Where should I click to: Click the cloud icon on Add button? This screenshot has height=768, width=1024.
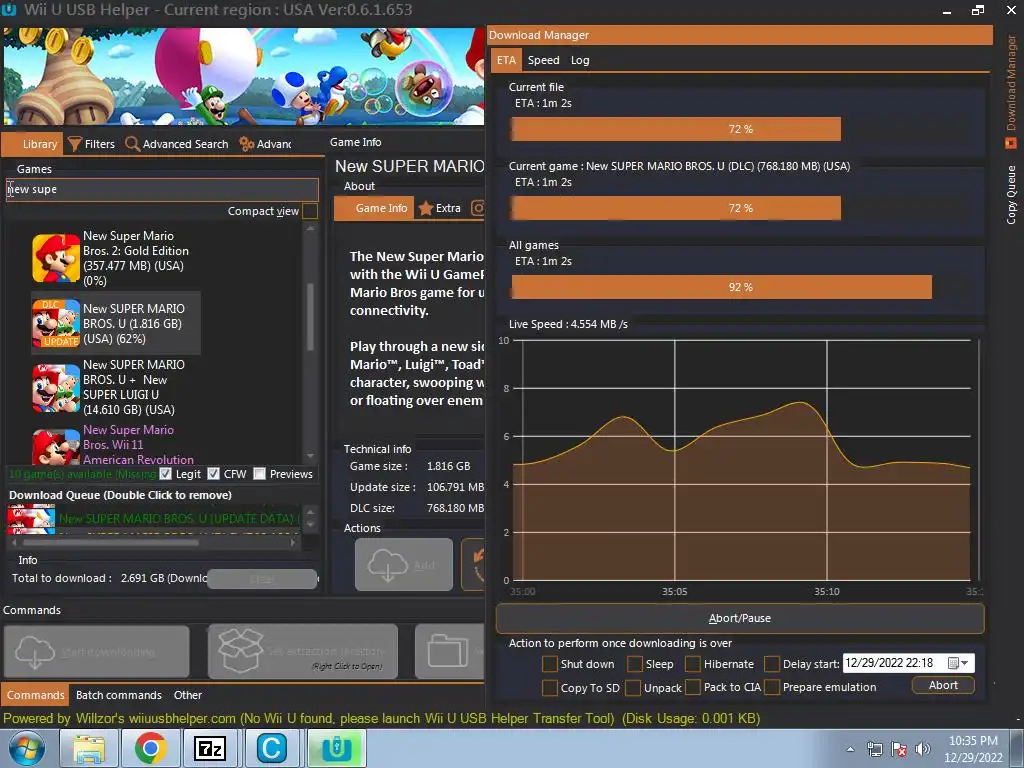388,565
